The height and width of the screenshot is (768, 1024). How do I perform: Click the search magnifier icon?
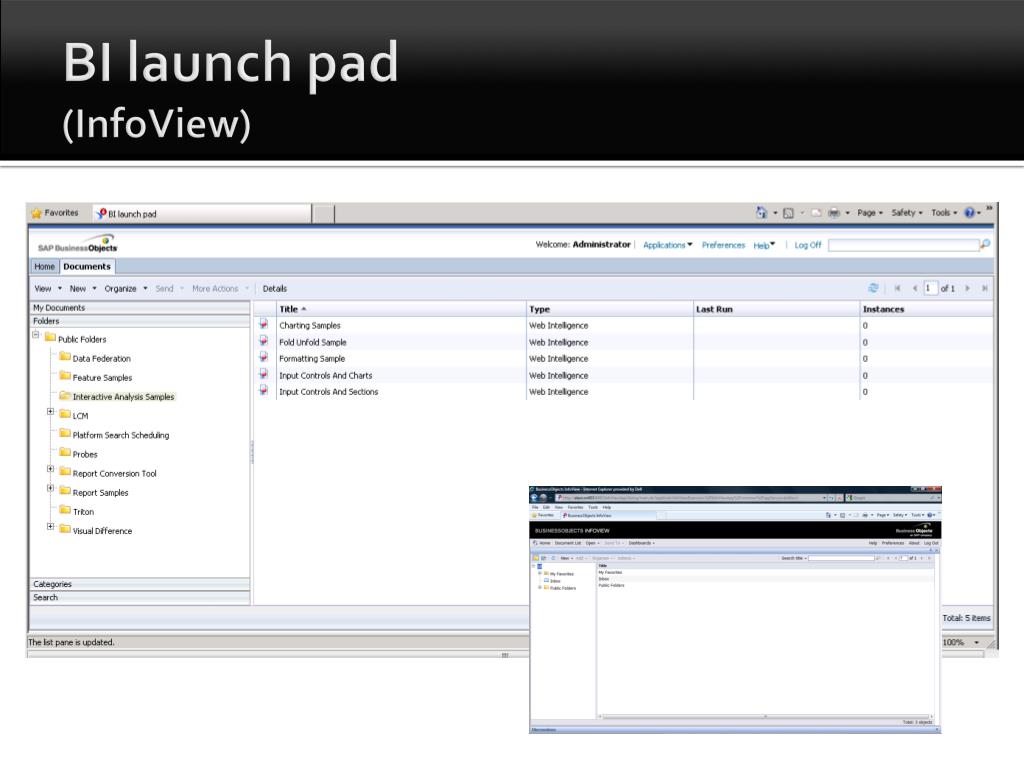click(x=985, y=244)
